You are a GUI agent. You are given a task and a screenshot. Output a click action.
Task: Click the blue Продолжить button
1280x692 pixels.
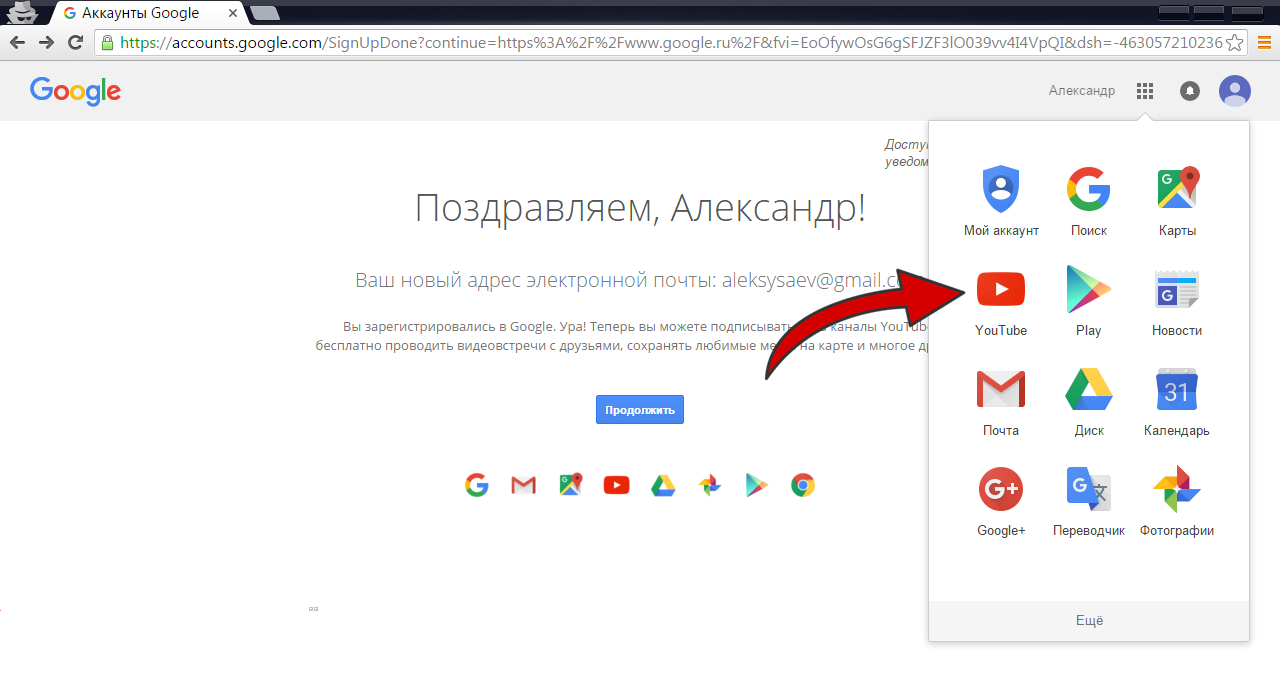point(640,410)
